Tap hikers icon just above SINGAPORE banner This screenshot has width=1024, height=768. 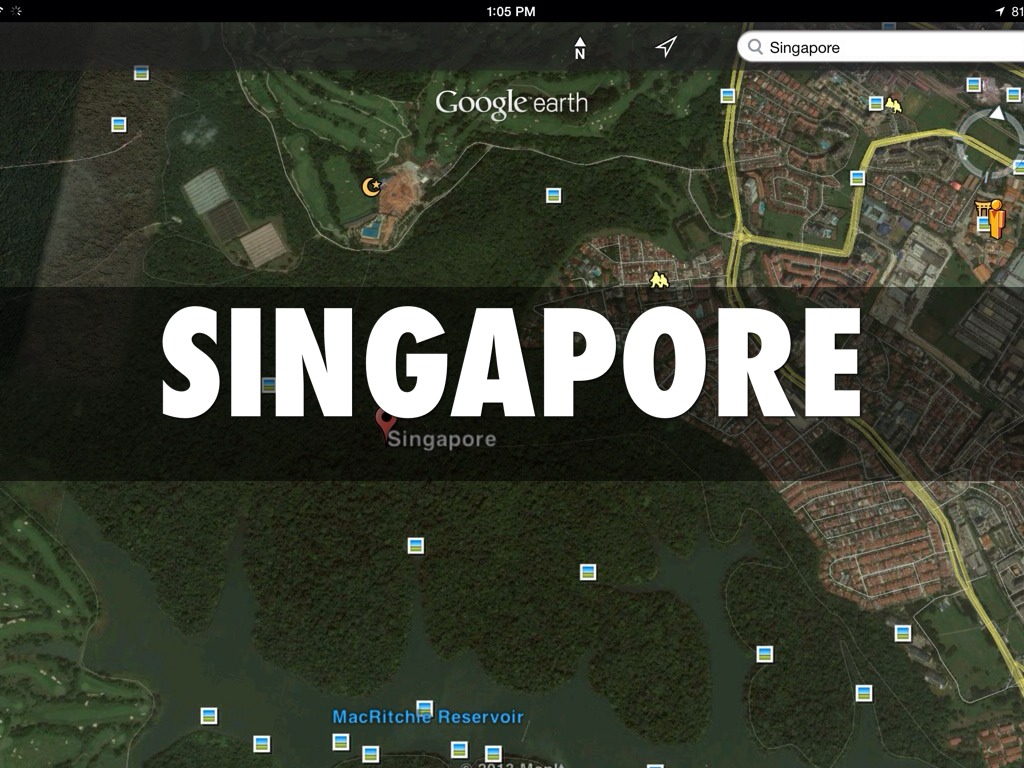pos(658,280)
